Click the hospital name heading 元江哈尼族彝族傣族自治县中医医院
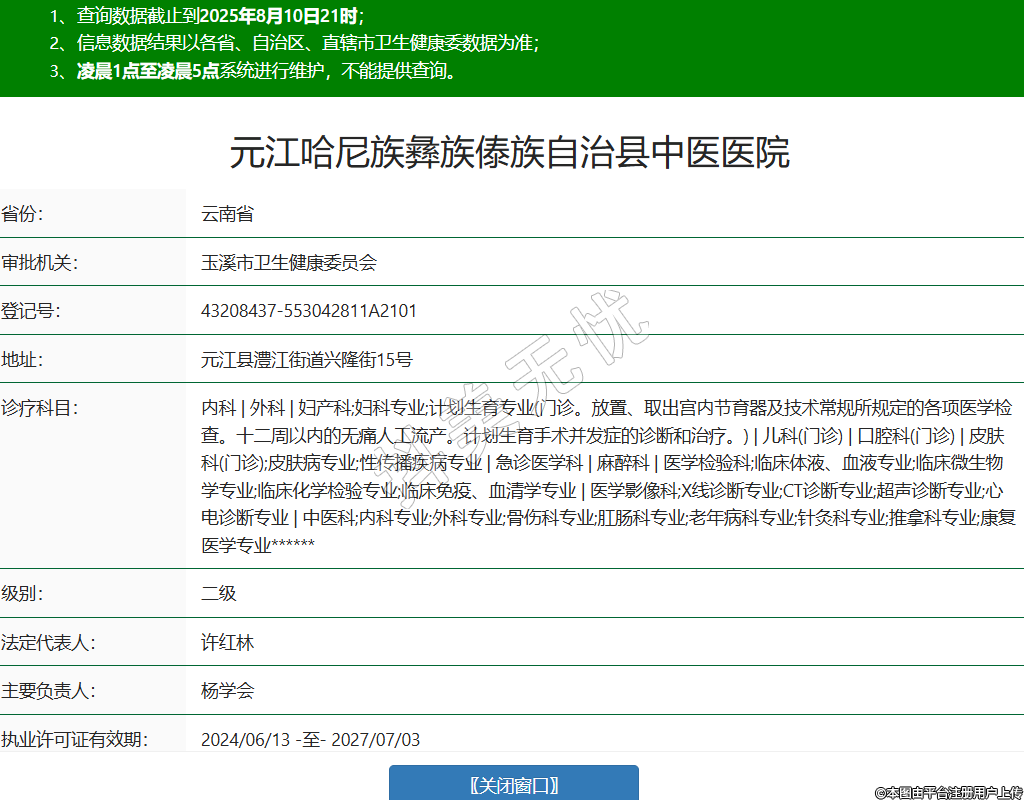1024x800 pixels. (x=510, y=152)
